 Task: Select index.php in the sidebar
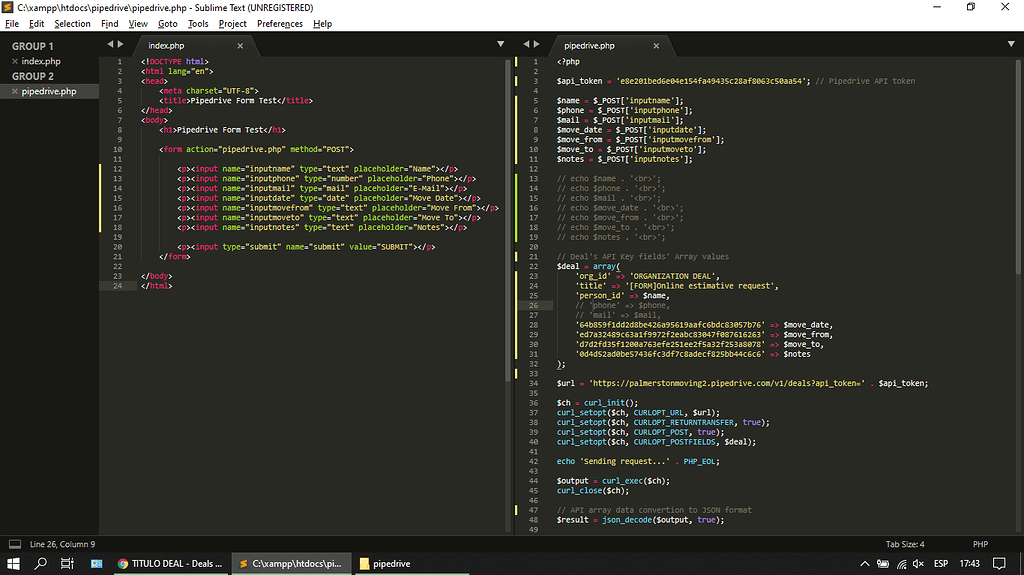(41, 62)
